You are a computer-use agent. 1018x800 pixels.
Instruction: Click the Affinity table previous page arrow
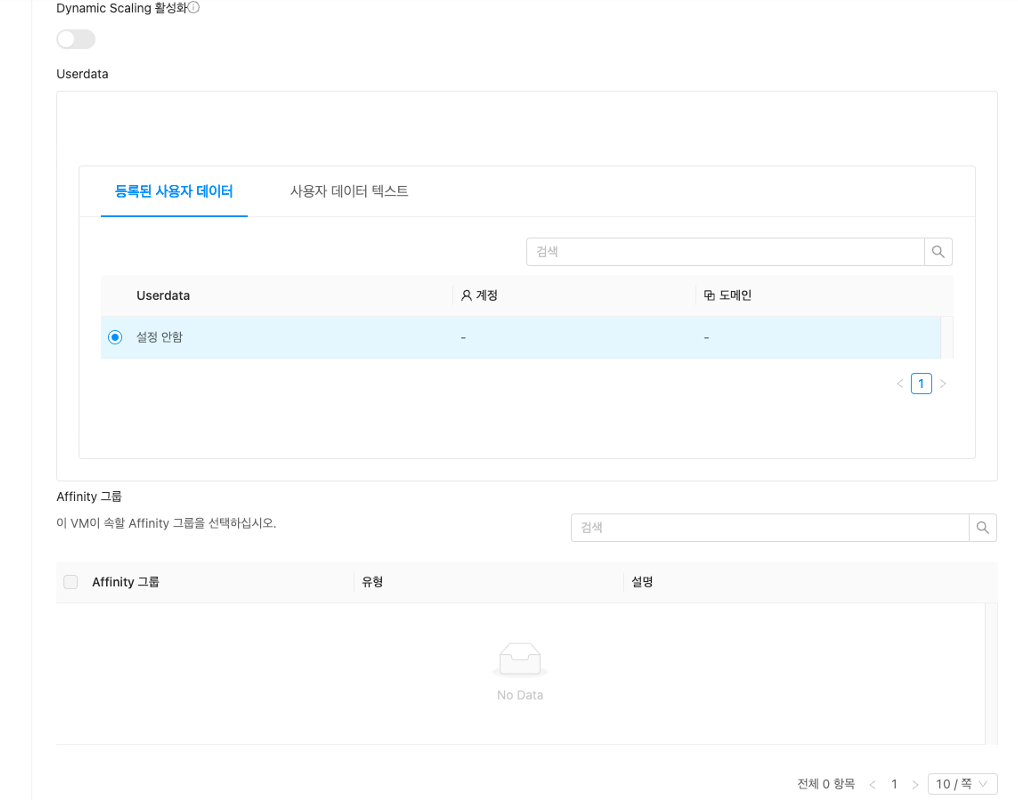pos(873,785)
